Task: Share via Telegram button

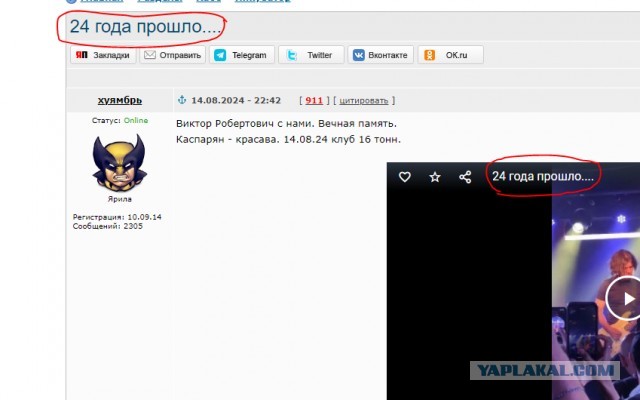Action: point(242,55)
